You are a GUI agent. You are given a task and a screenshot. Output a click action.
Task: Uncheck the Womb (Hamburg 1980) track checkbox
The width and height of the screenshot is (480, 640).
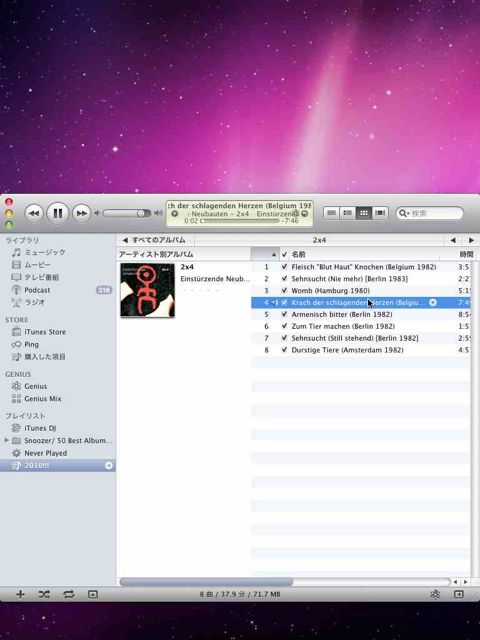point(284,291)
